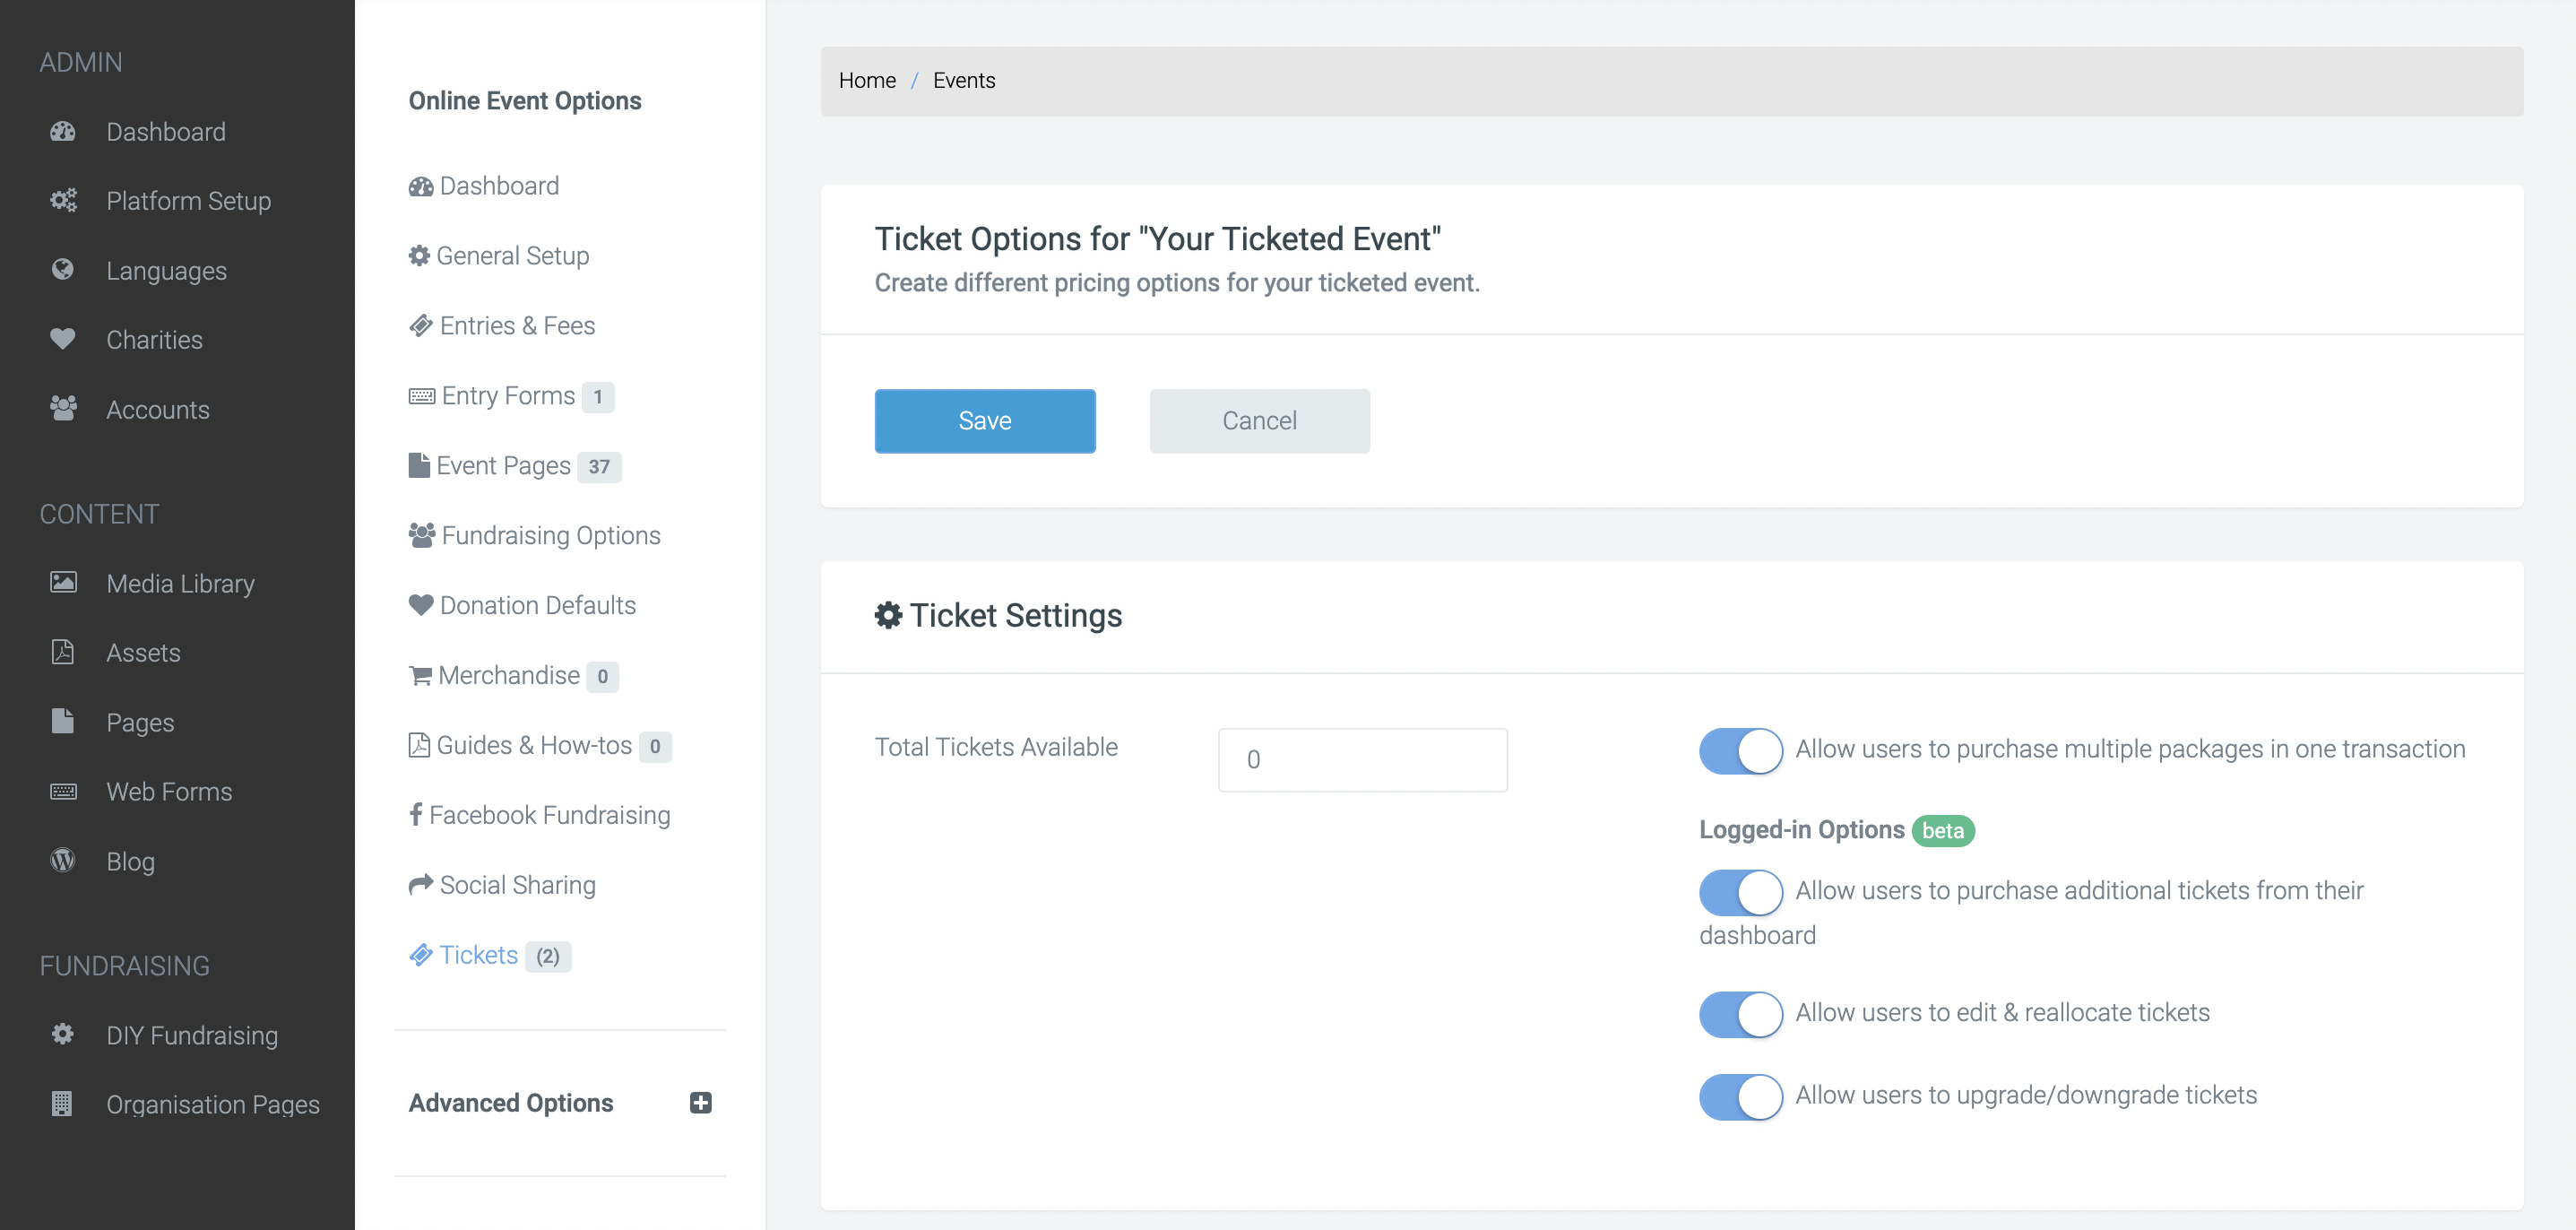Click the Entries & Fees ticket icon

pyautogui.click(x=421, y=326)
